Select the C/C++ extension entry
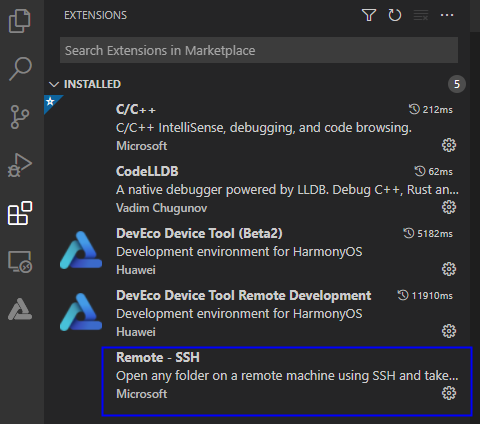 pos(257,127)
